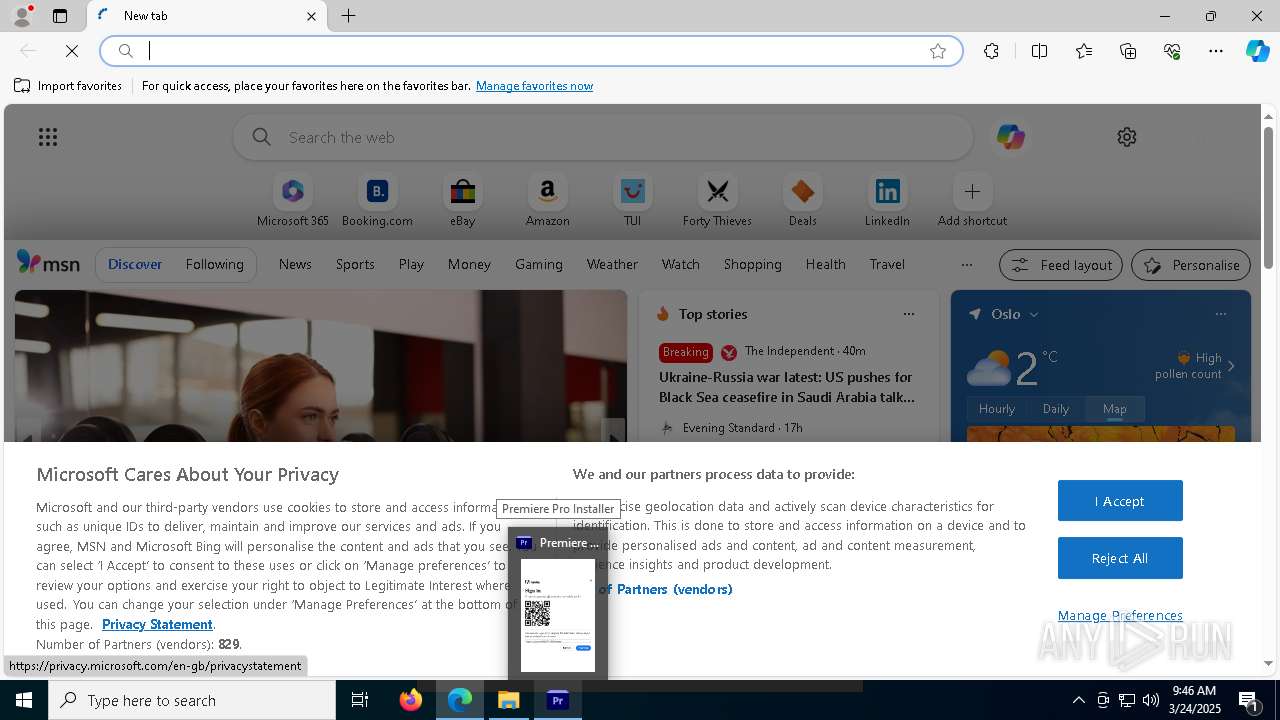Click the address bar field
Viewport: 1280px width, 720px height.
pos(530,51)
